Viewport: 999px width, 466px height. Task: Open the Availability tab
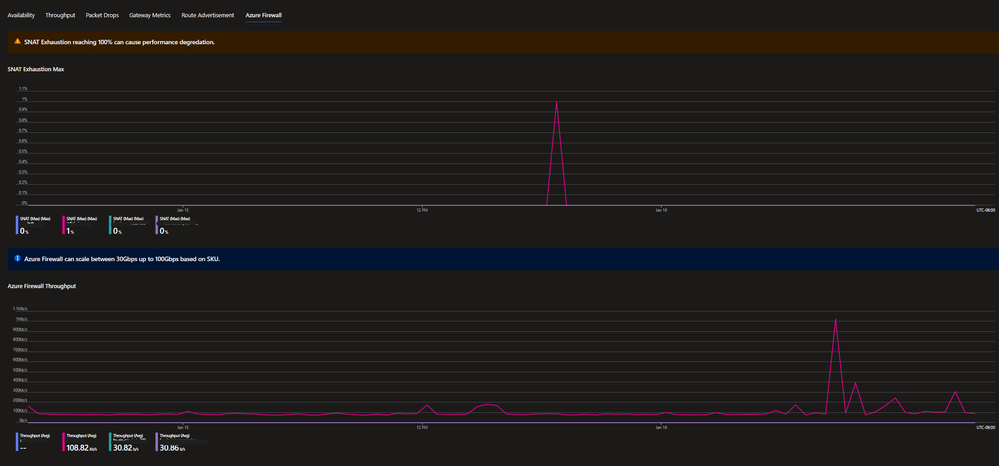21,15
